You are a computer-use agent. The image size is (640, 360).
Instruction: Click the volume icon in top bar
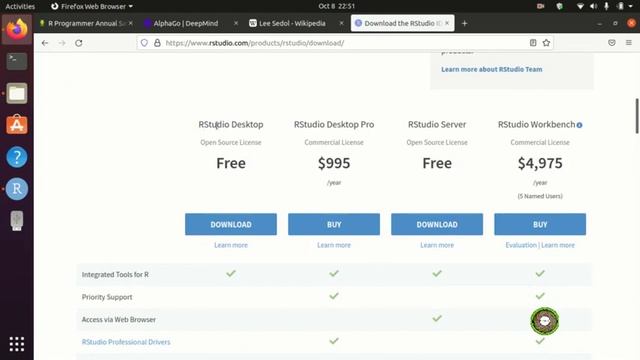pos(593,6)
